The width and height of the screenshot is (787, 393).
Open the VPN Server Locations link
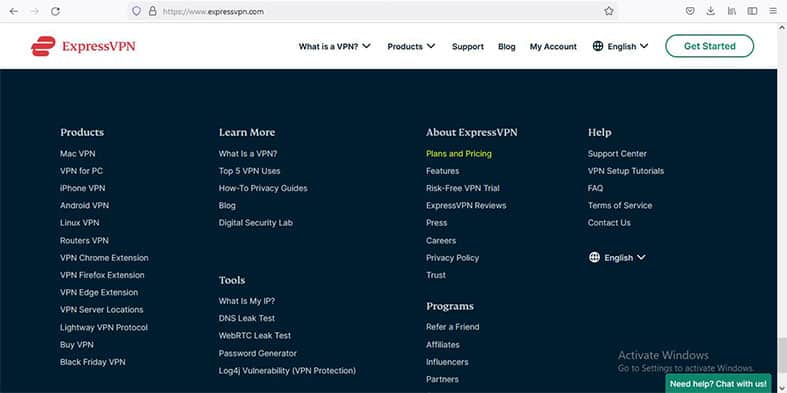(101, 310)
